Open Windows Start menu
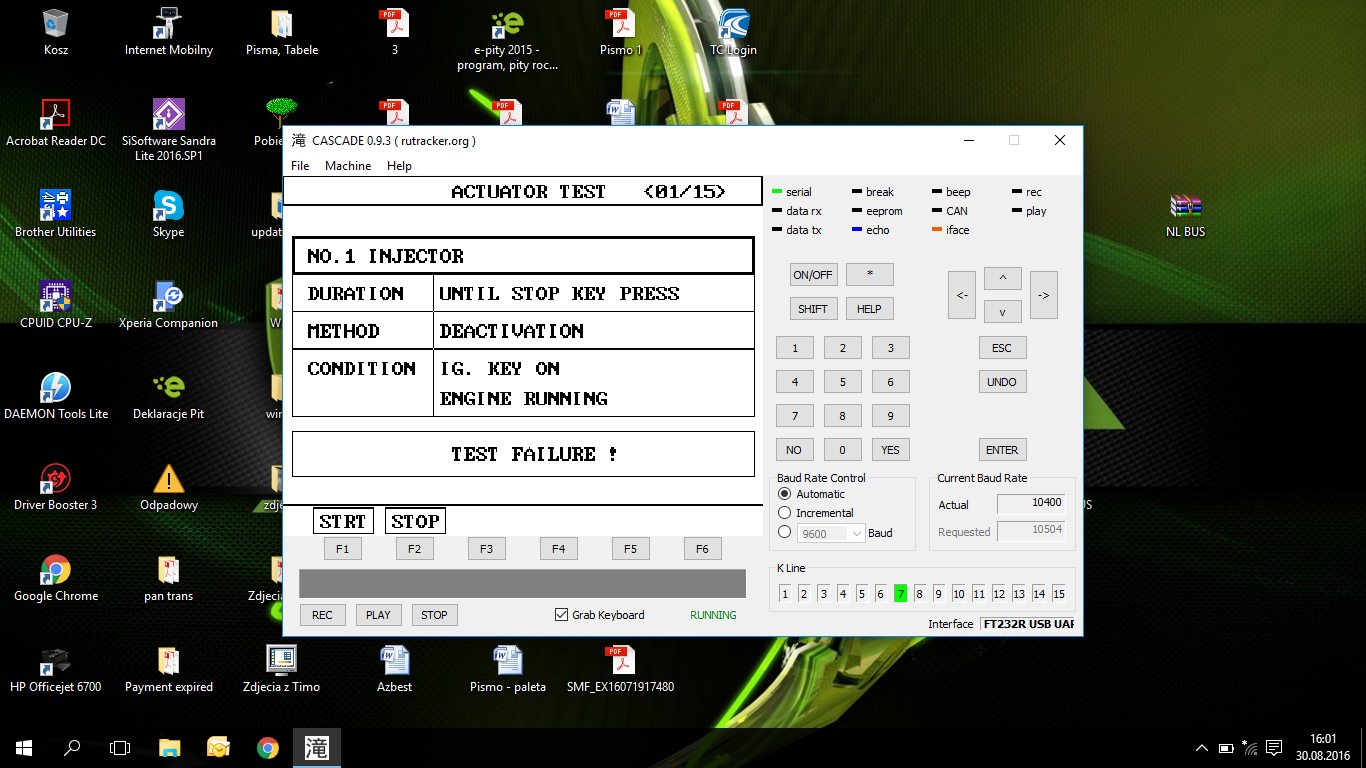The height and width of the screenshot is (768, 1366). pyautogui.click(x=24, y=747)
